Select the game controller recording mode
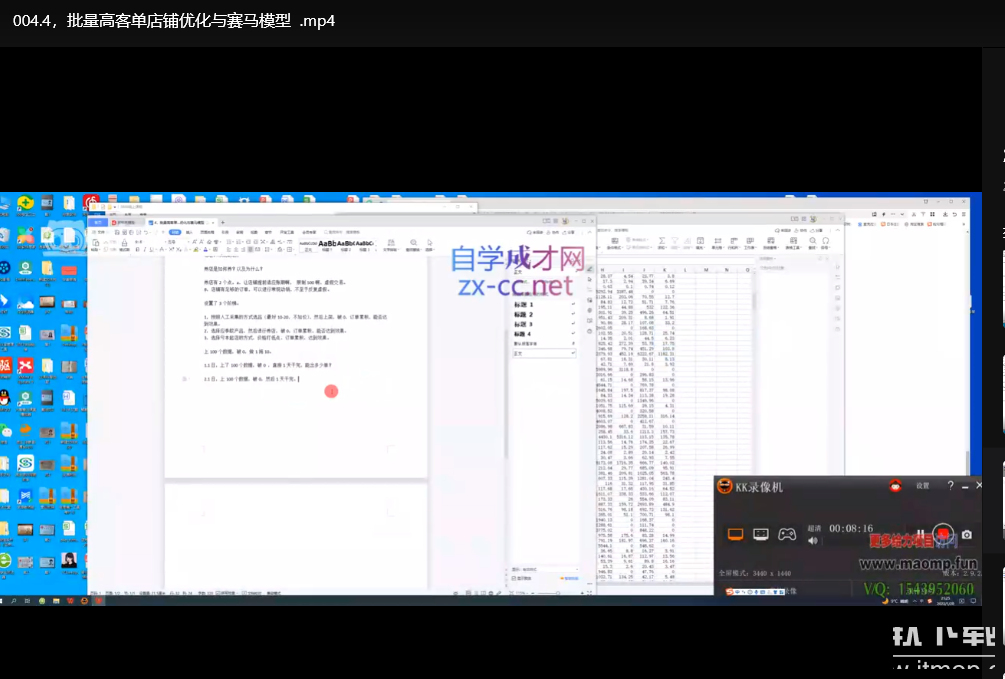Image resolution: width=1005 pixels, height=679 pixels. click(x=788, y=535)
